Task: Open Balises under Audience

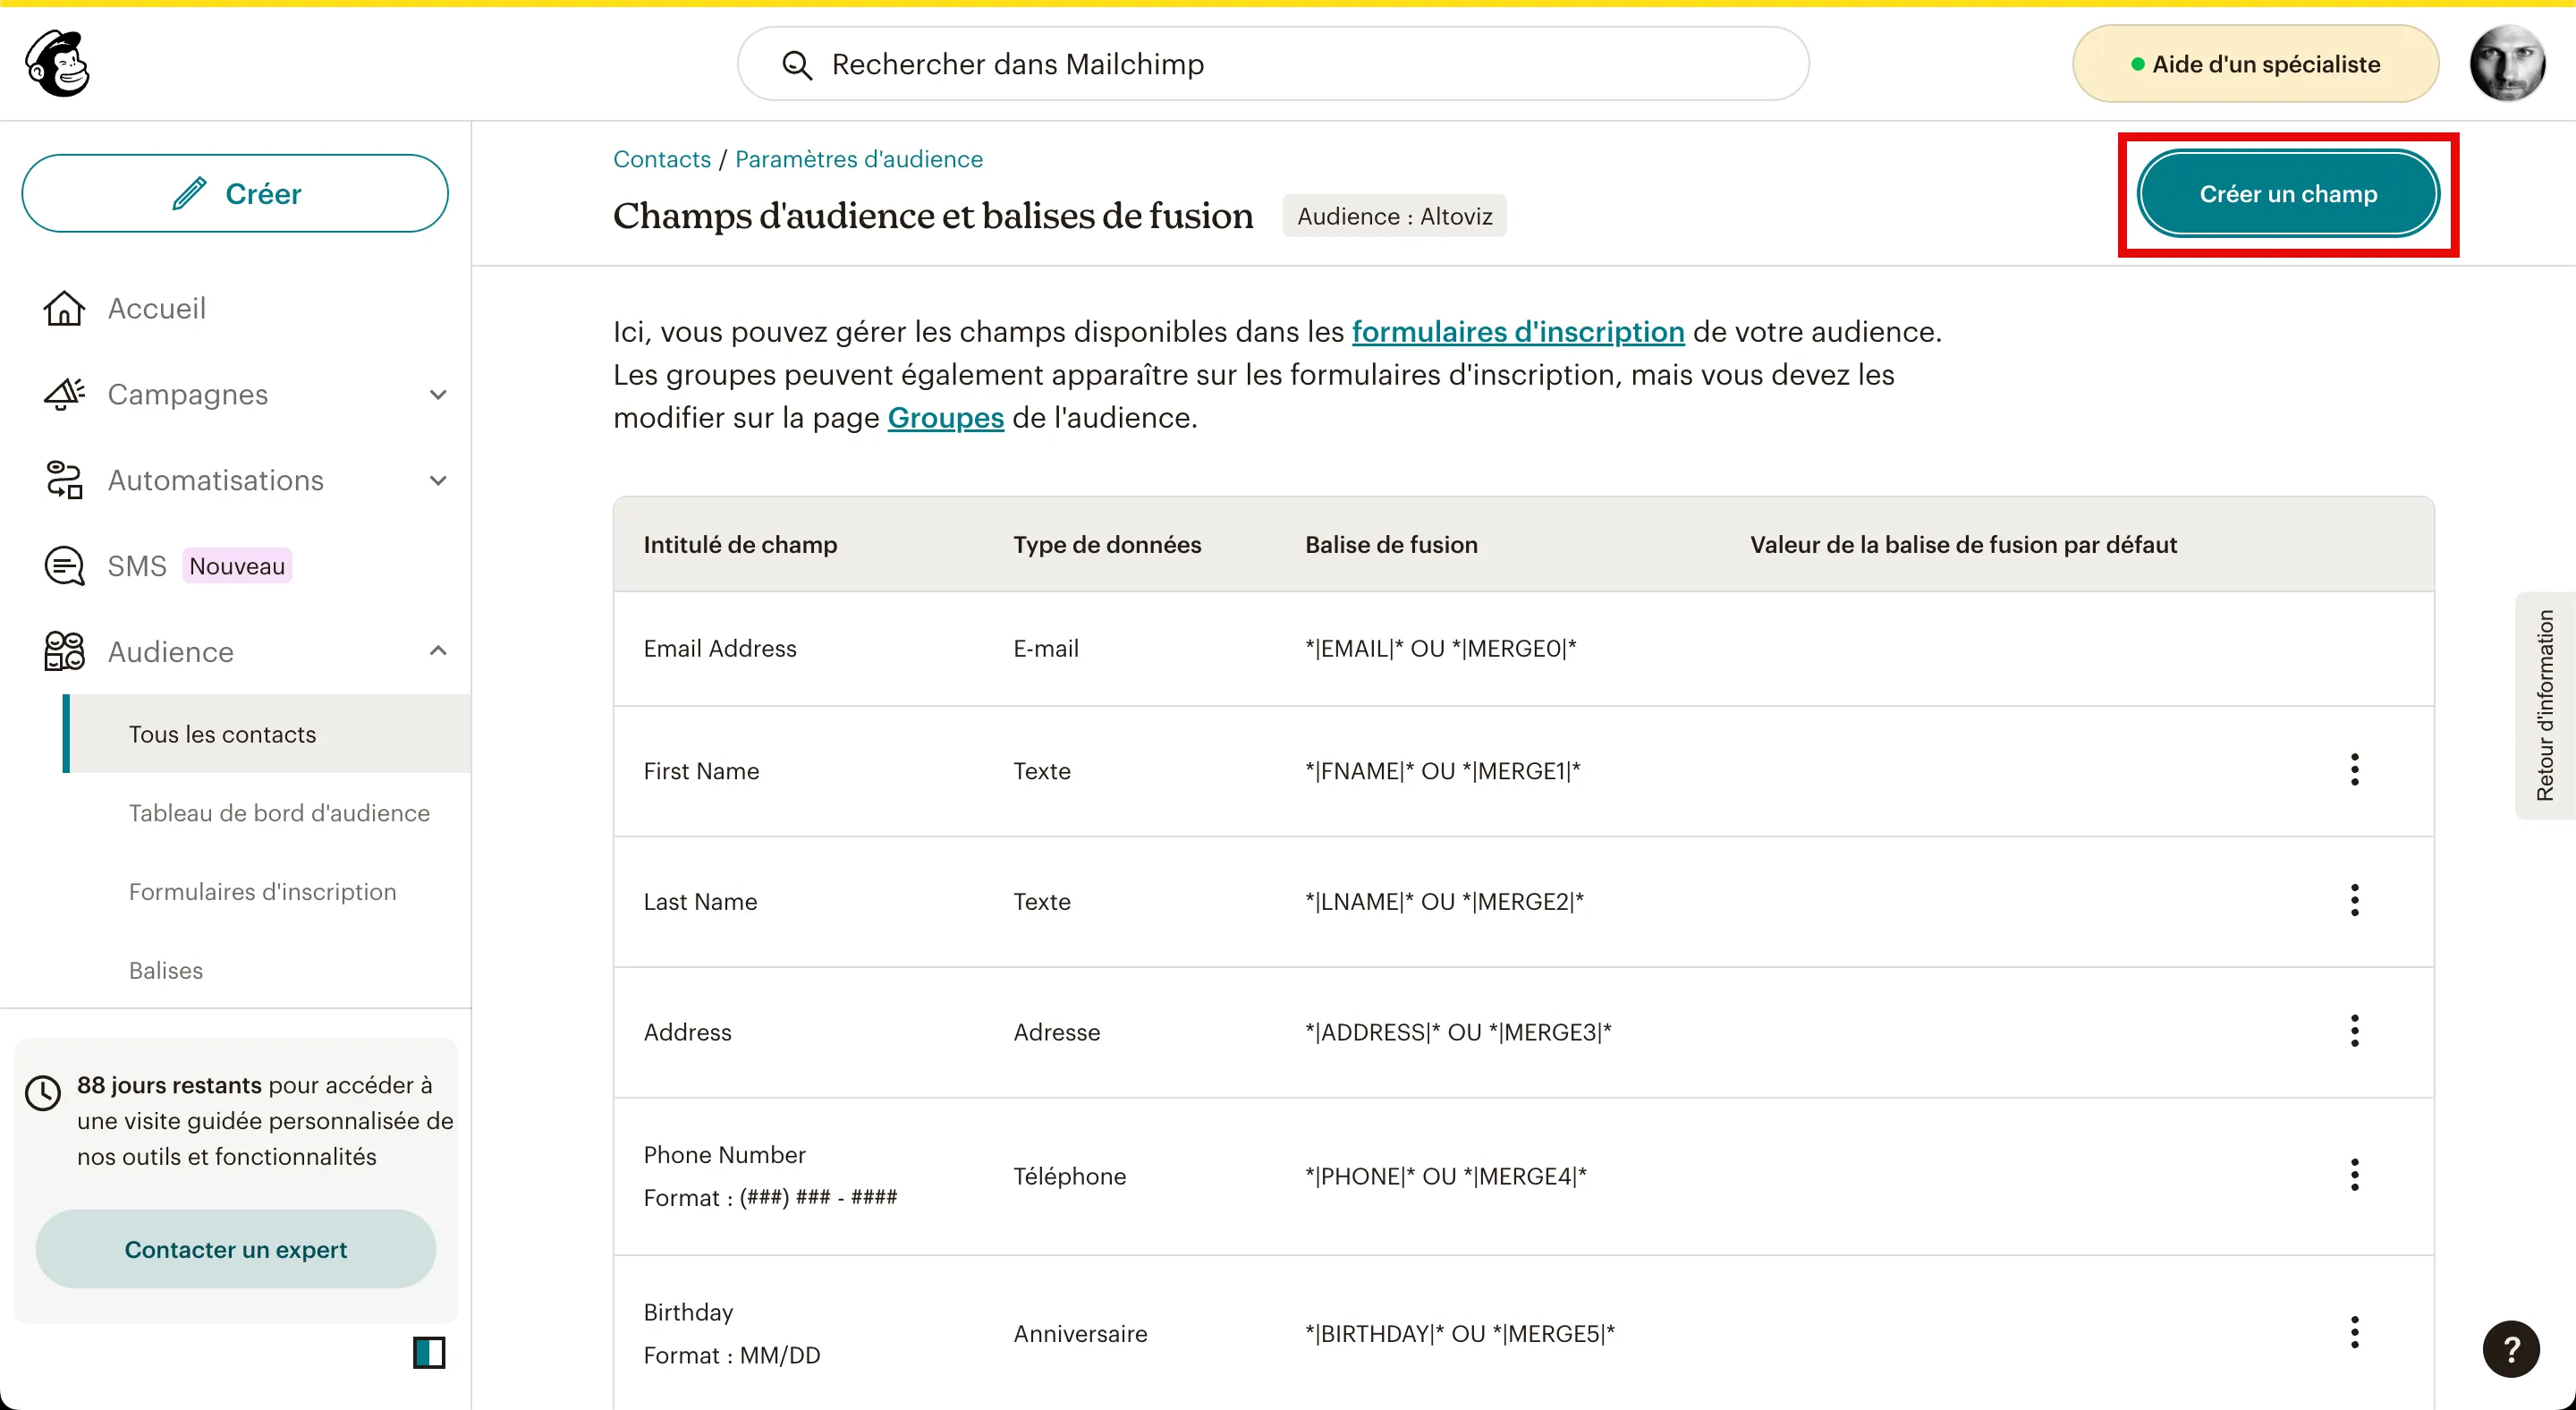Action: (166, 970)
